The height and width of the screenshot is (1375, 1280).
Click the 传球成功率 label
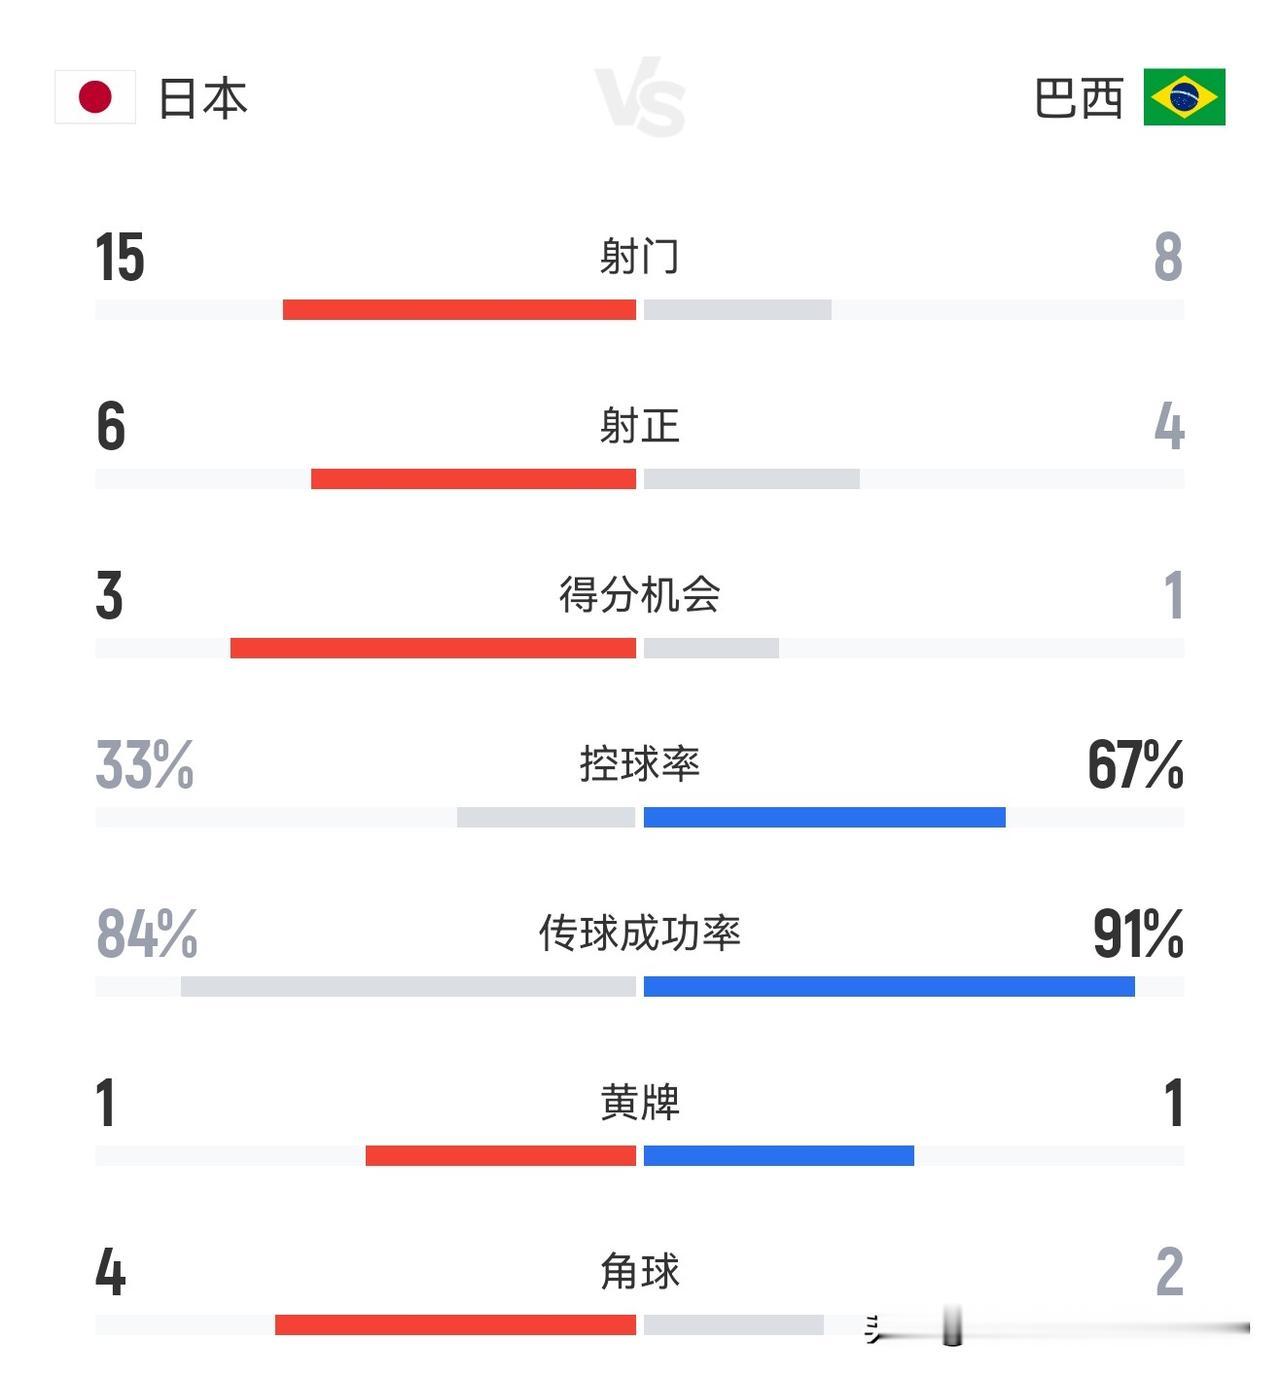coord(640,933)
